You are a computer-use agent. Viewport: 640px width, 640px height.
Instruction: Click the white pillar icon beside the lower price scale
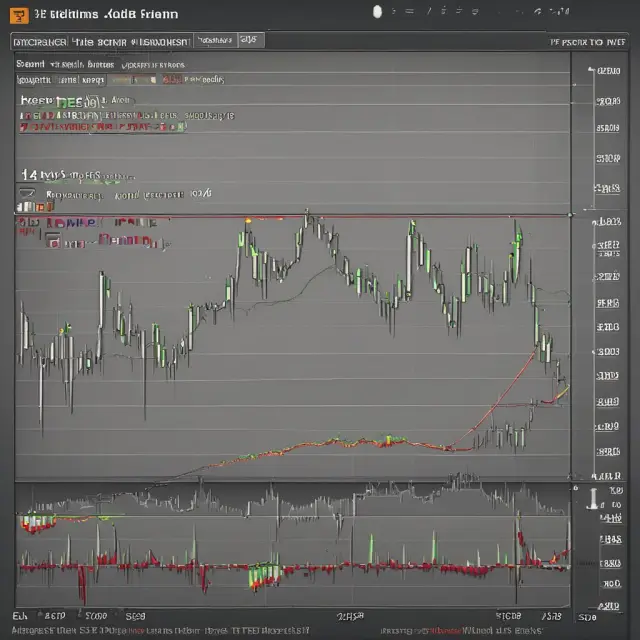[x=593, y=499]
